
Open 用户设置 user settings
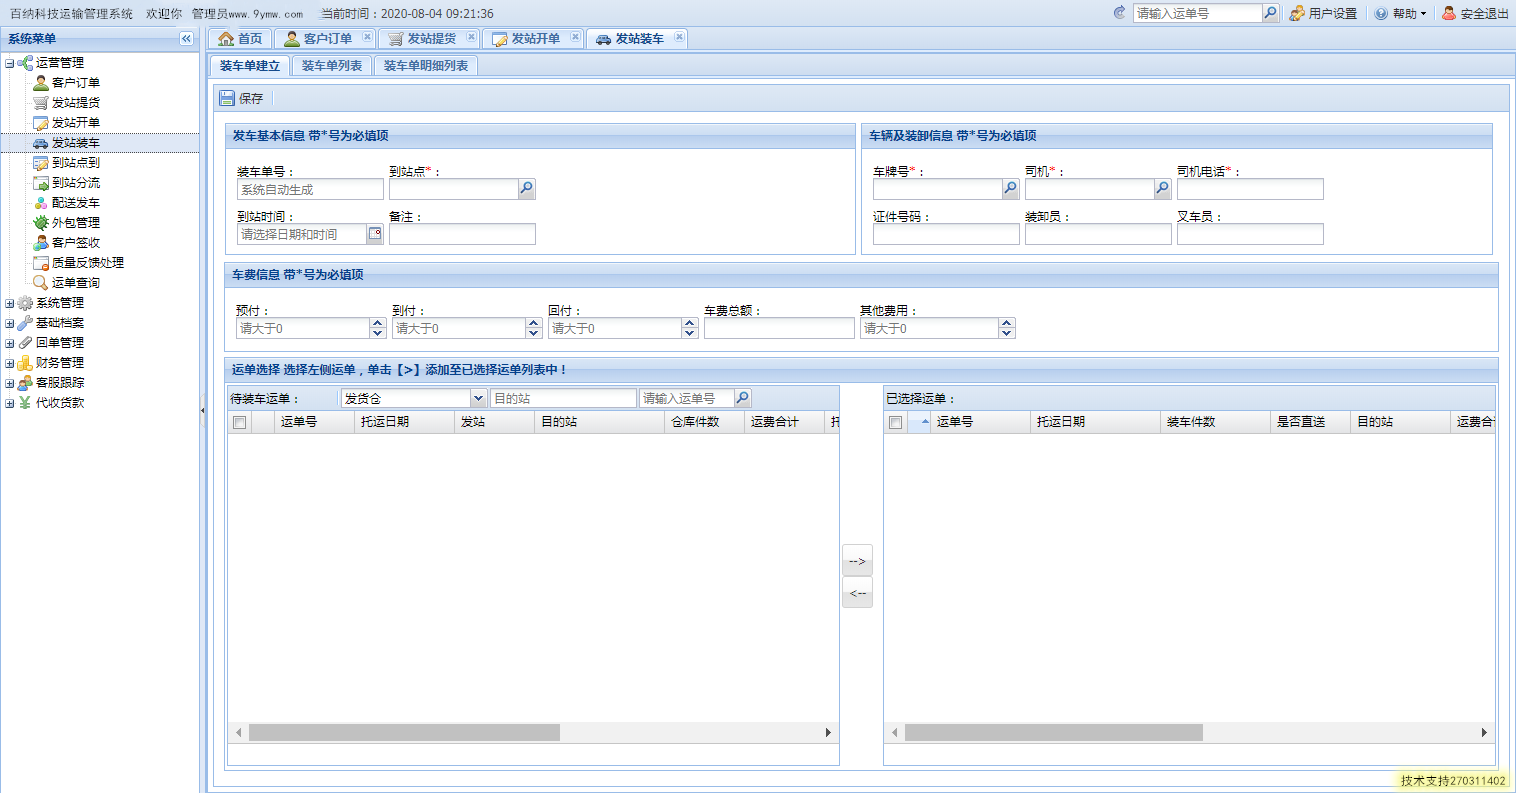point(1323,13)
